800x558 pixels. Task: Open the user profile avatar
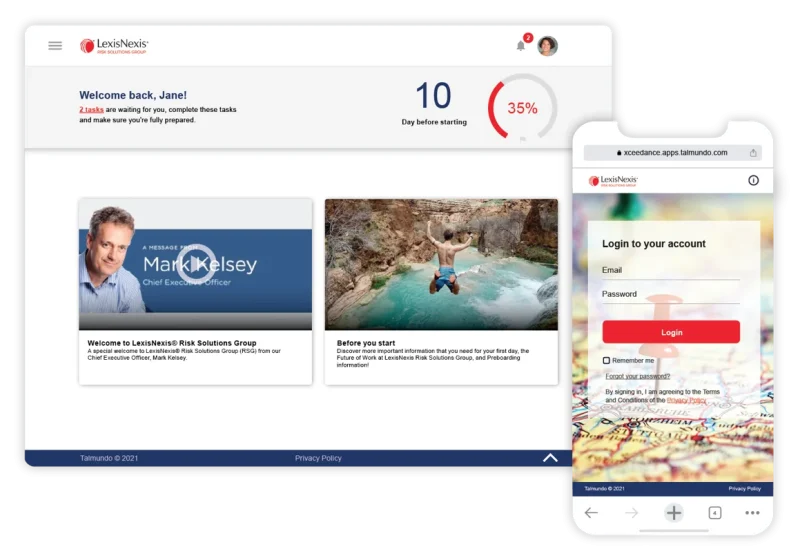pos(547,46)
